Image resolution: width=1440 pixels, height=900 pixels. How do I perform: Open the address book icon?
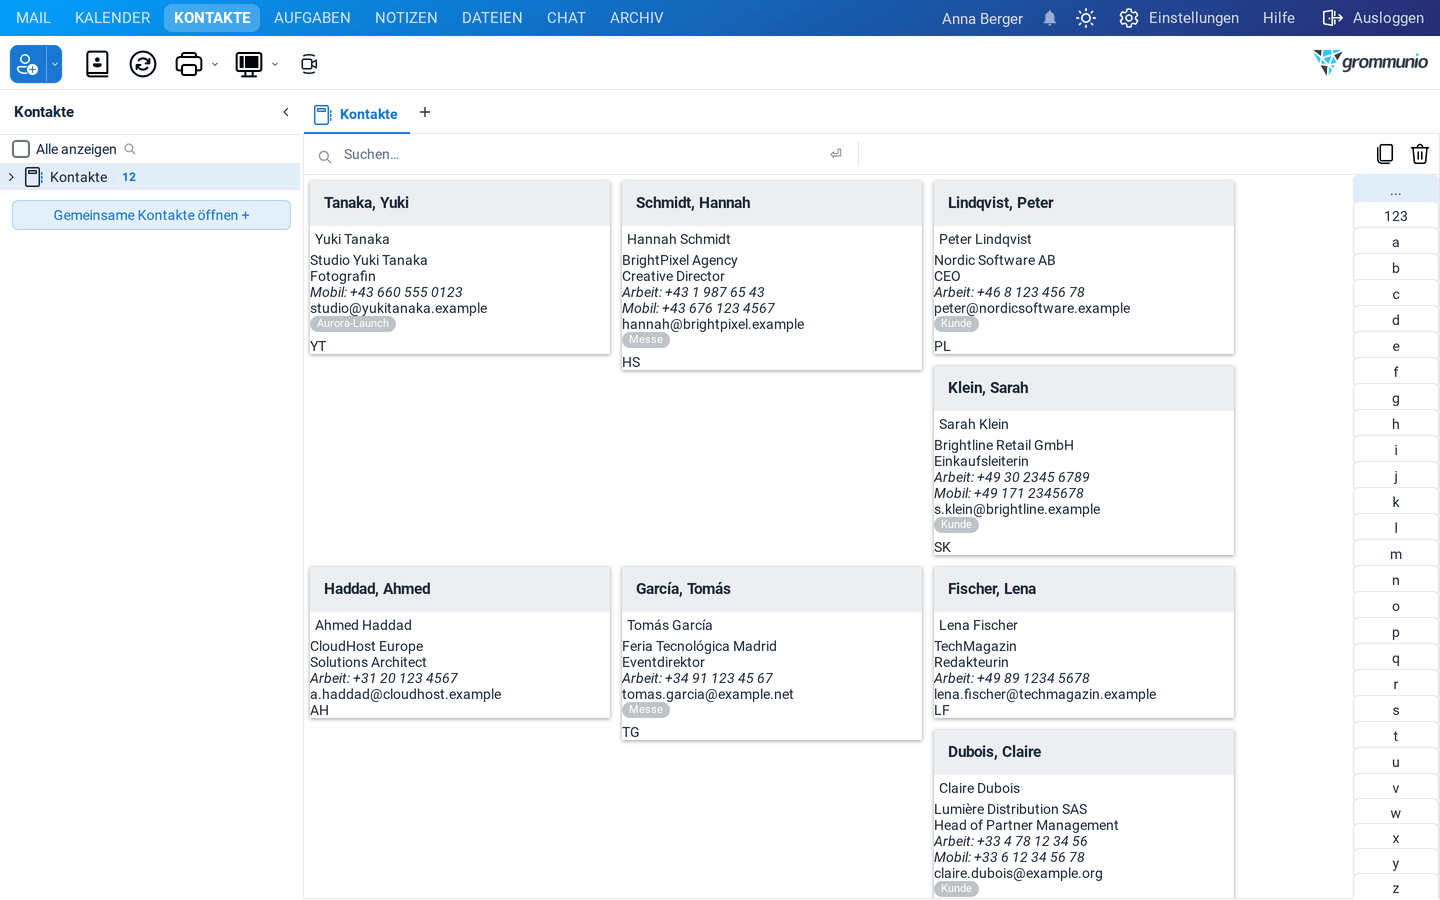click(x=97, y=64)
